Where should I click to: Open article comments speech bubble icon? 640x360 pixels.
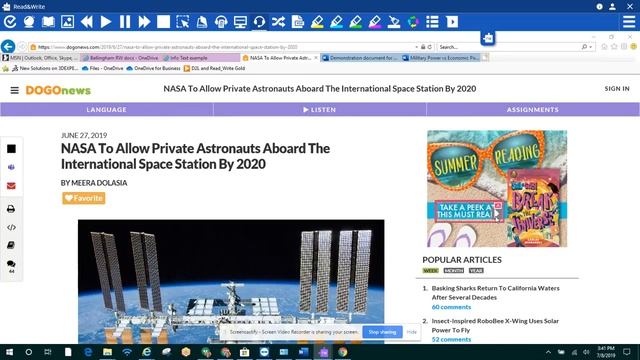pyautogui.click(x=11, y=264)
